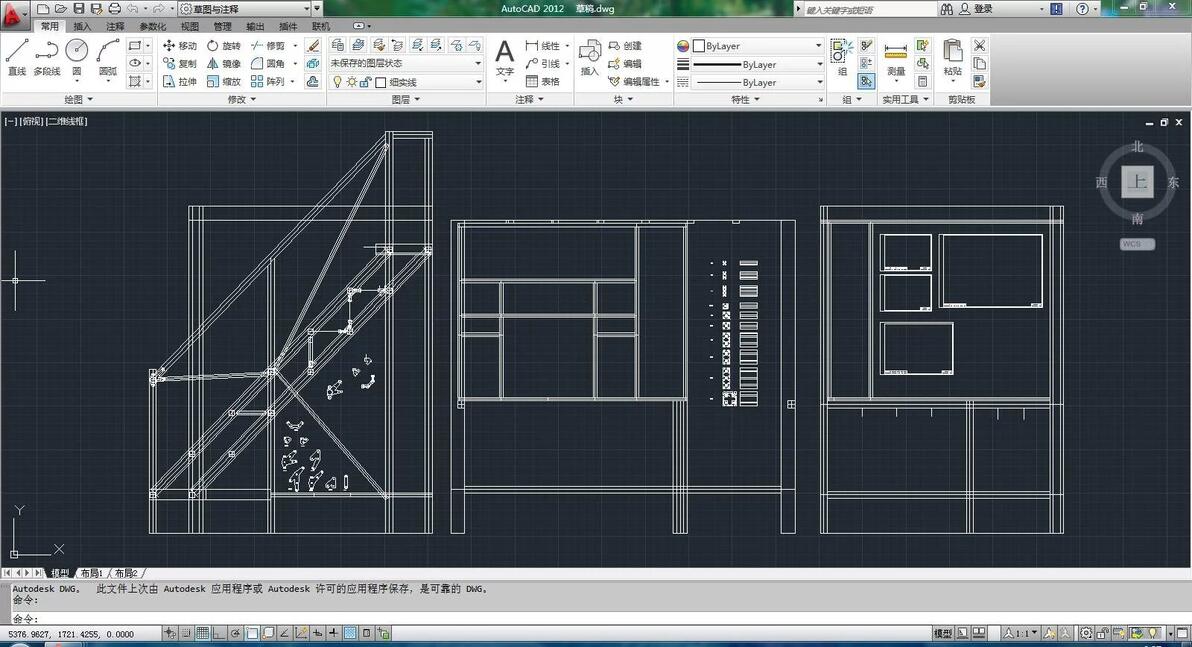1192x647 pixels.
Task: Click the 登录 sign-in button
Action: (976, 9)
